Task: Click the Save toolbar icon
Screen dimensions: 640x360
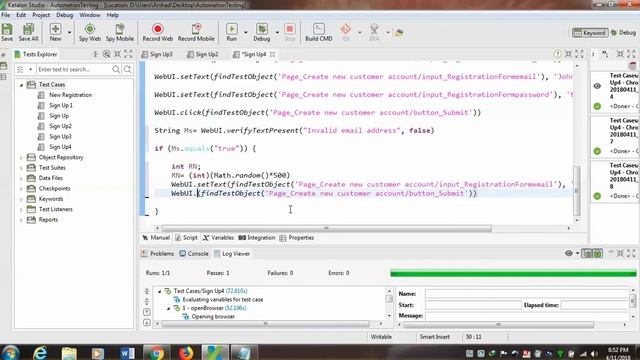Action: (7, 32)
